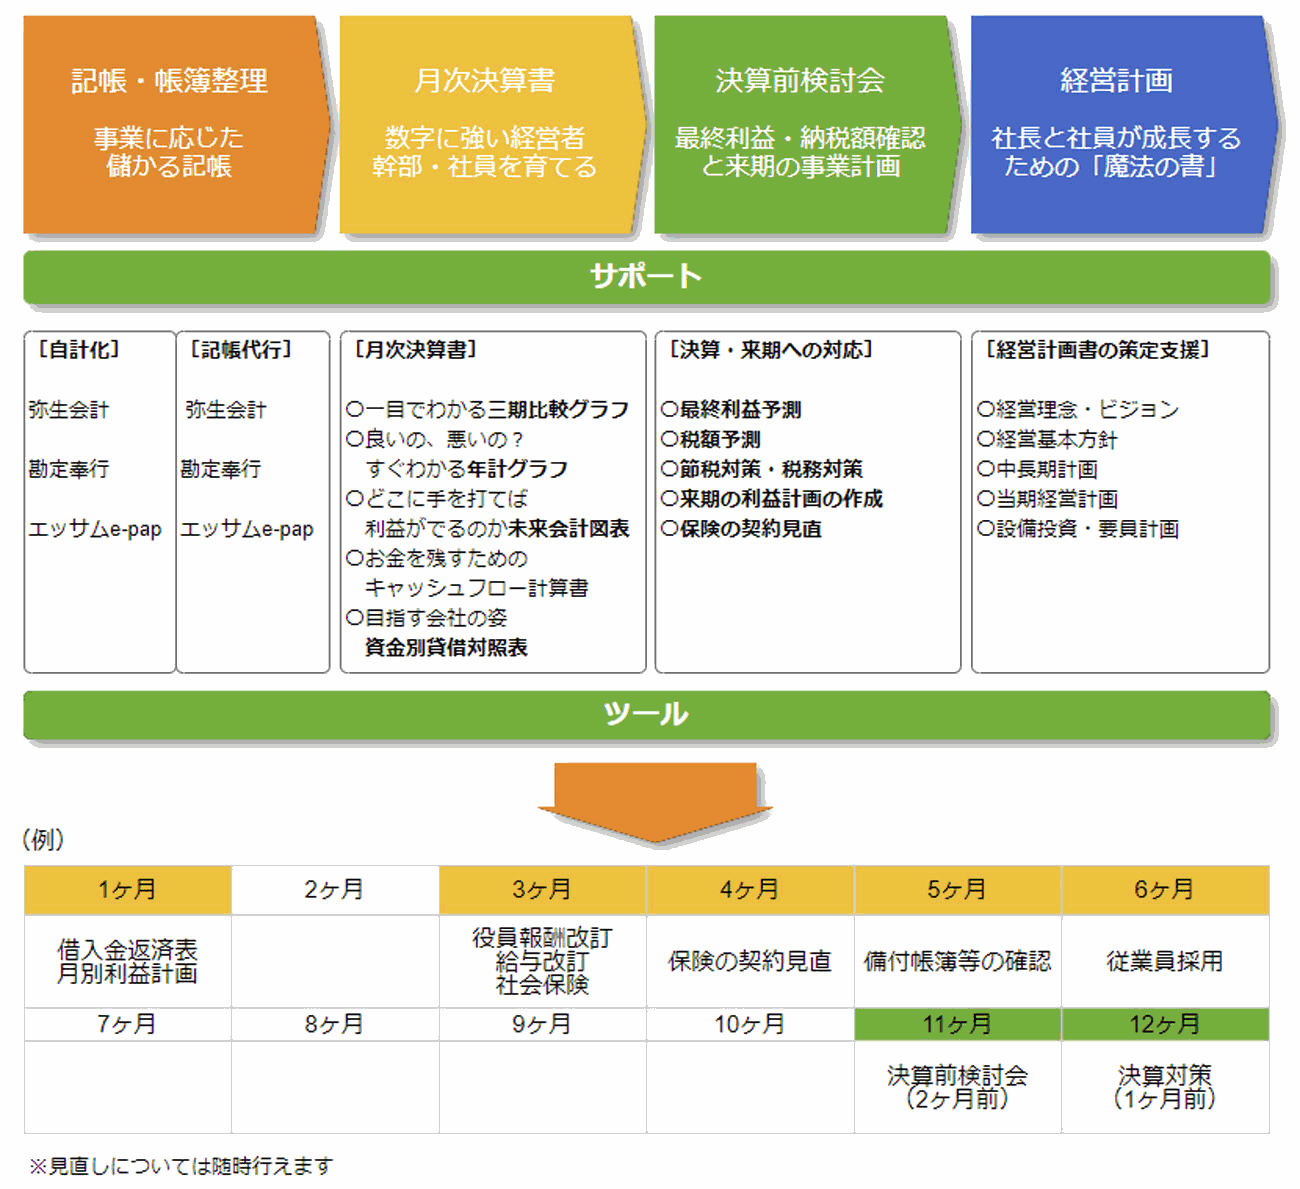Image resolution: width=1300 pixels, height=1189 pixels.
Task: Click the 借入金返済表 月別利益計画 cell
Action: pyautogui.click(x=128, y=961)
